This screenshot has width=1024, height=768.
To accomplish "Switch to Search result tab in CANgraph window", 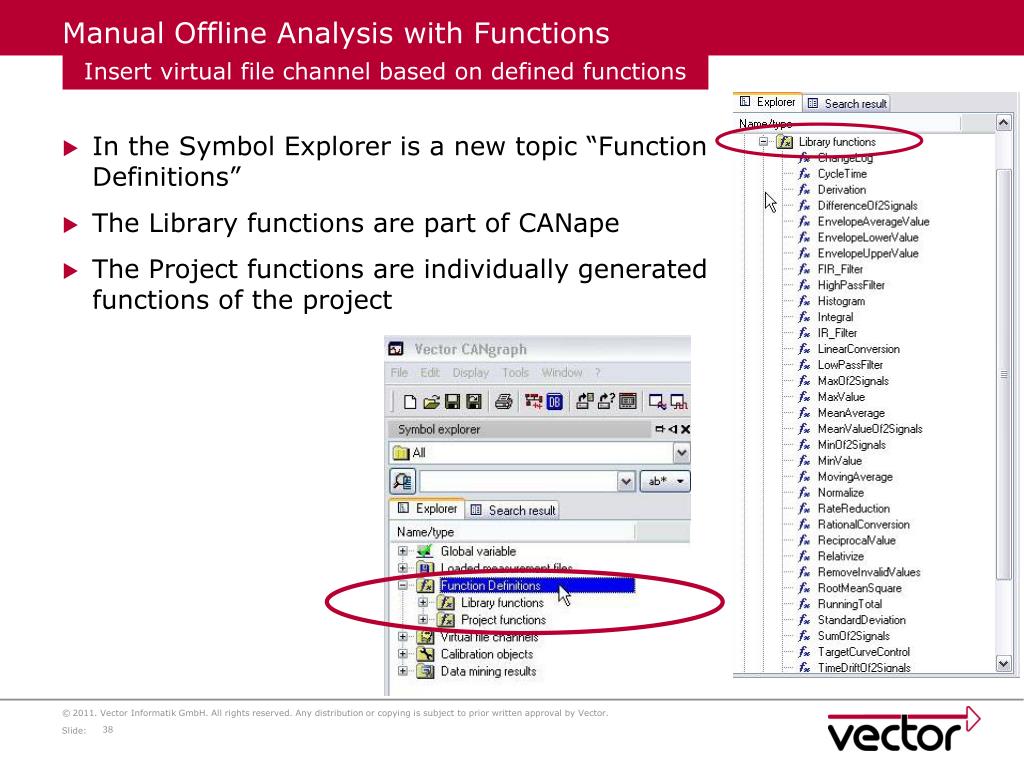I will click(513, 510).
